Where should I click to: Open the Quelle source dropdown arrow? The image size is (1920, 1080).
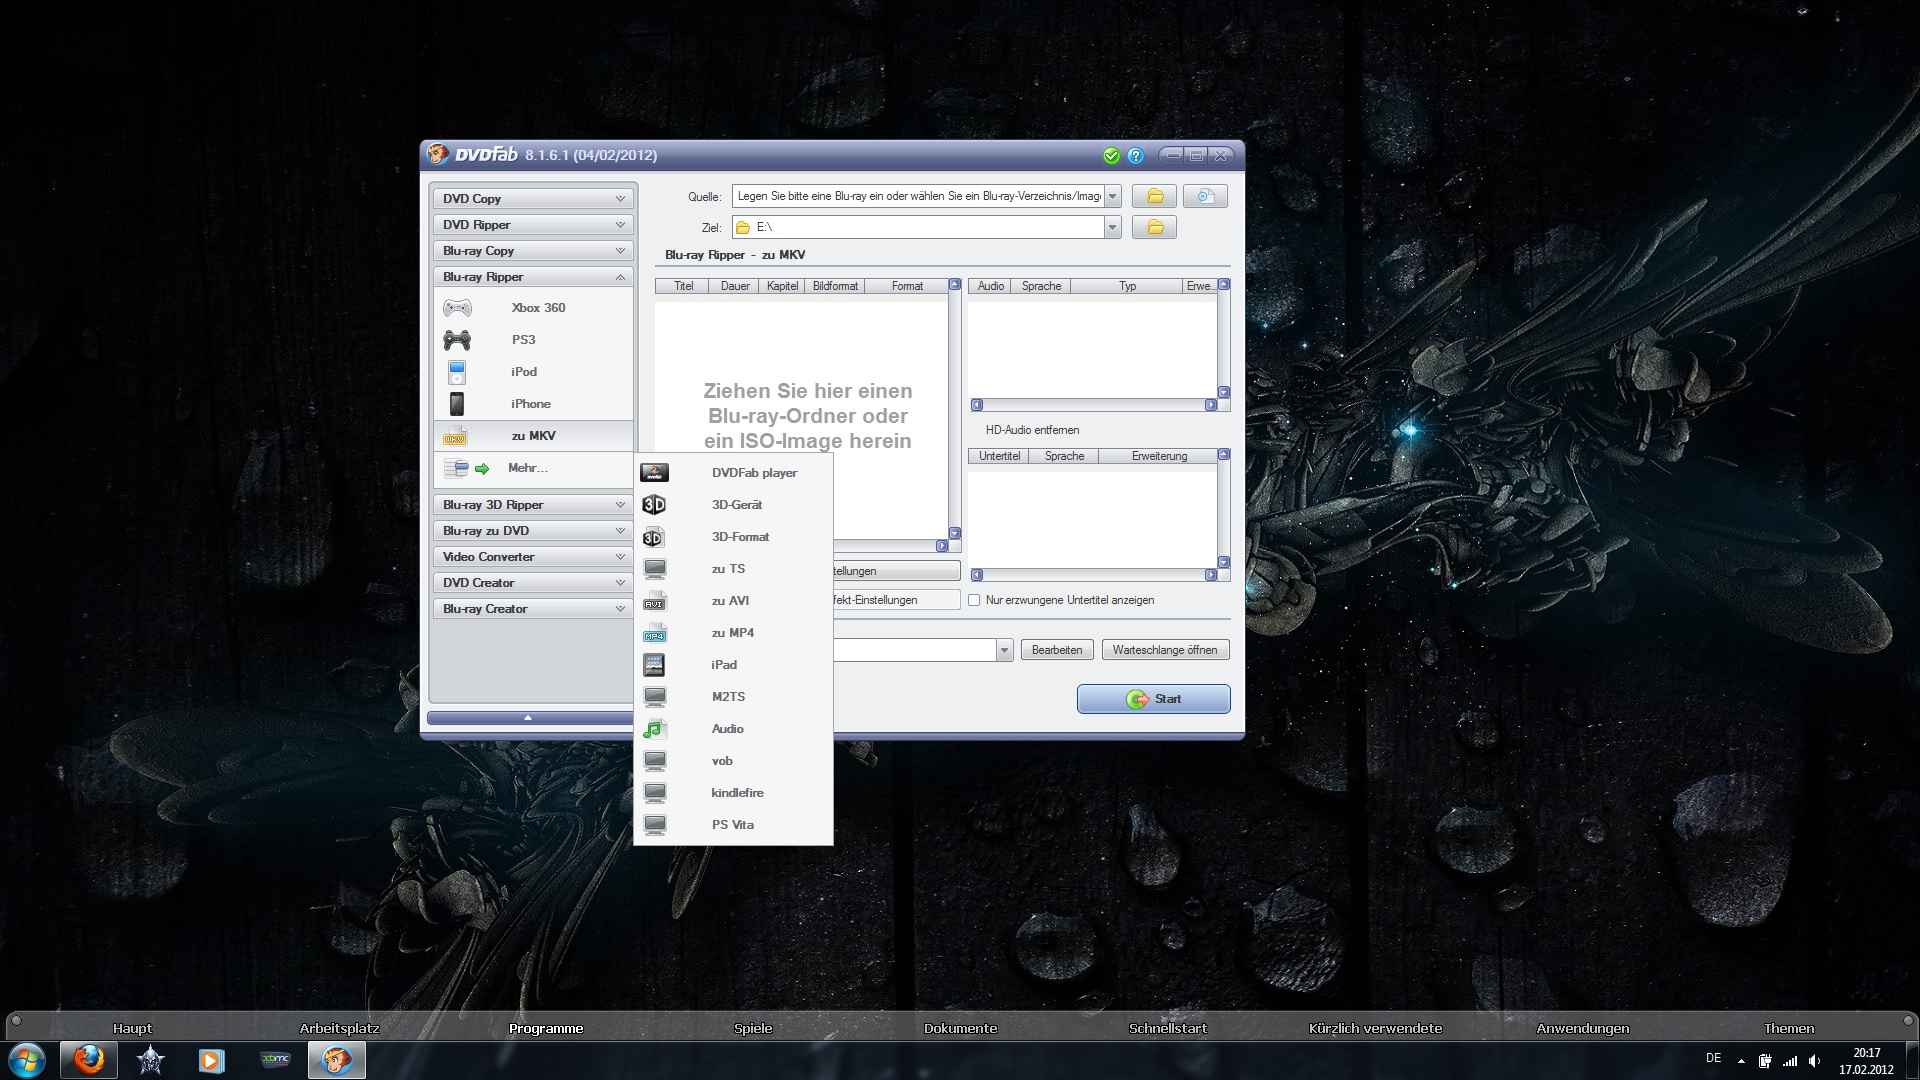(x=1112, y=196)
